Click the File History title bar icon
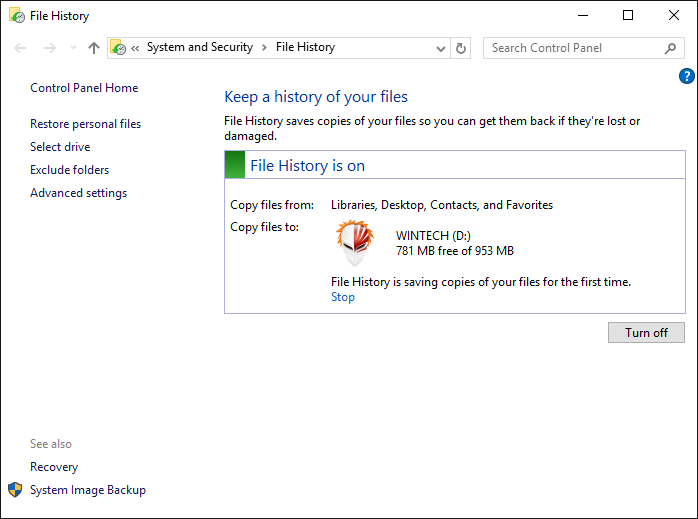Screen dimensions: 698x519 17,16
